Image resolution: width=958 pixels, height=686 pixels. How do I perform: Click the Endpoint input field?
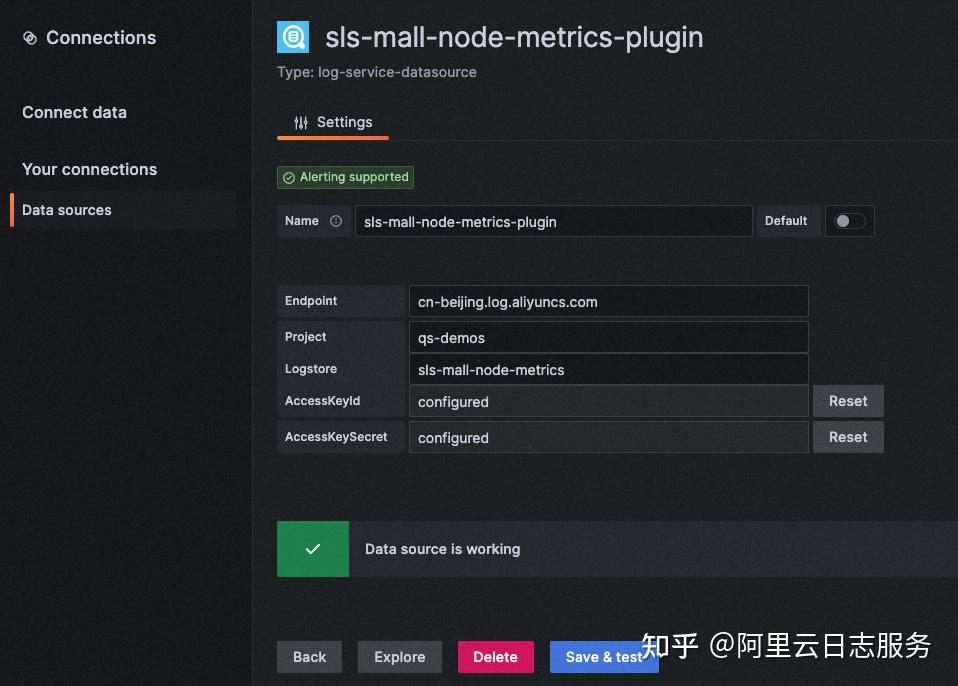[x=608, y=301]
